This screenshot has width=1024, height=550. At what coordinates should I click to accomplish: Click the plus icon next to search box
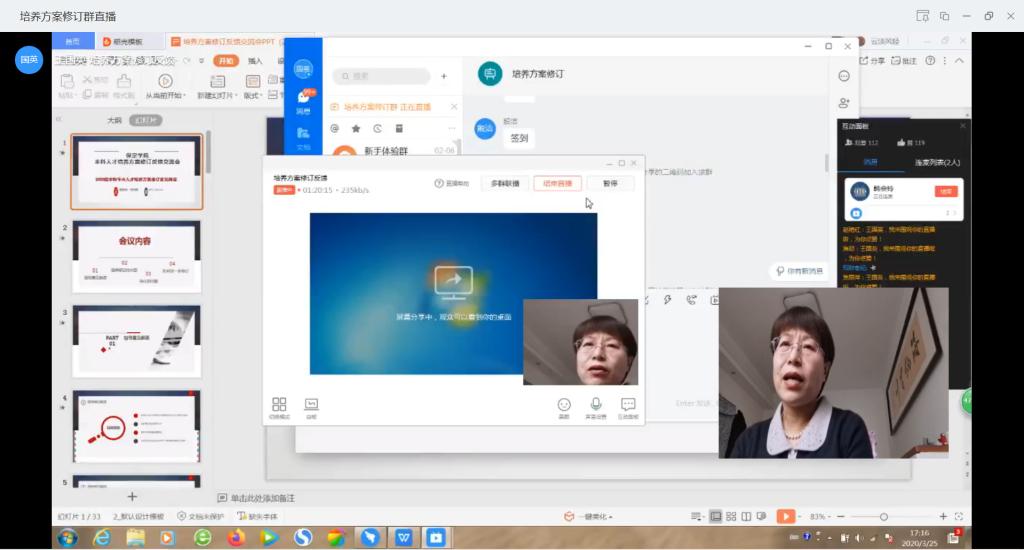[444, 76]
